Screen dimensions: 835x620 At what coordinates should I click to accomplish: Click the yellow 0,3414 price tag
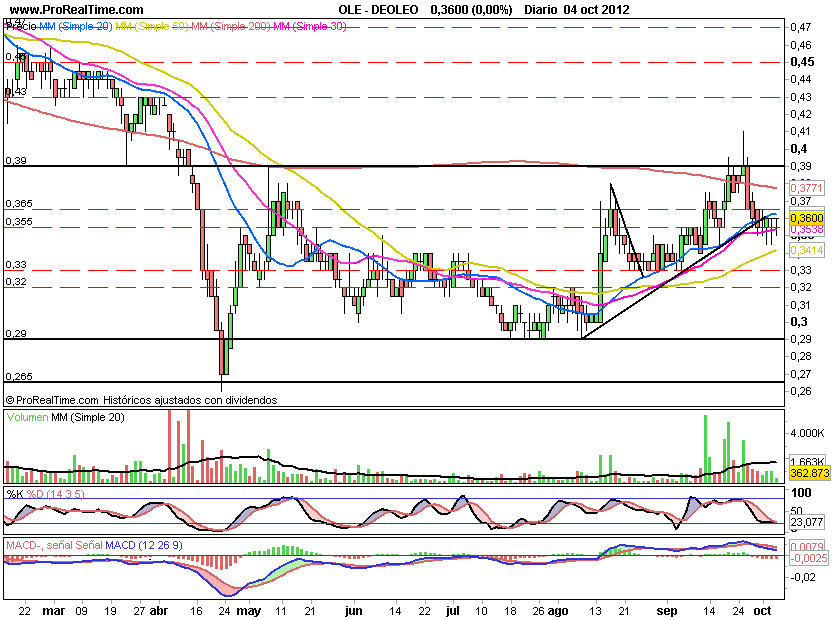tap(805, 250)
